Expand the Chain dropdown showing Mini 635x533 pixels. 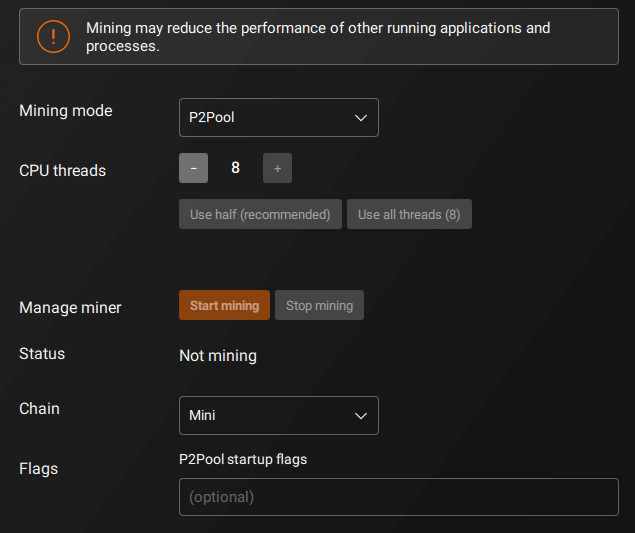(x=278, y=415)
